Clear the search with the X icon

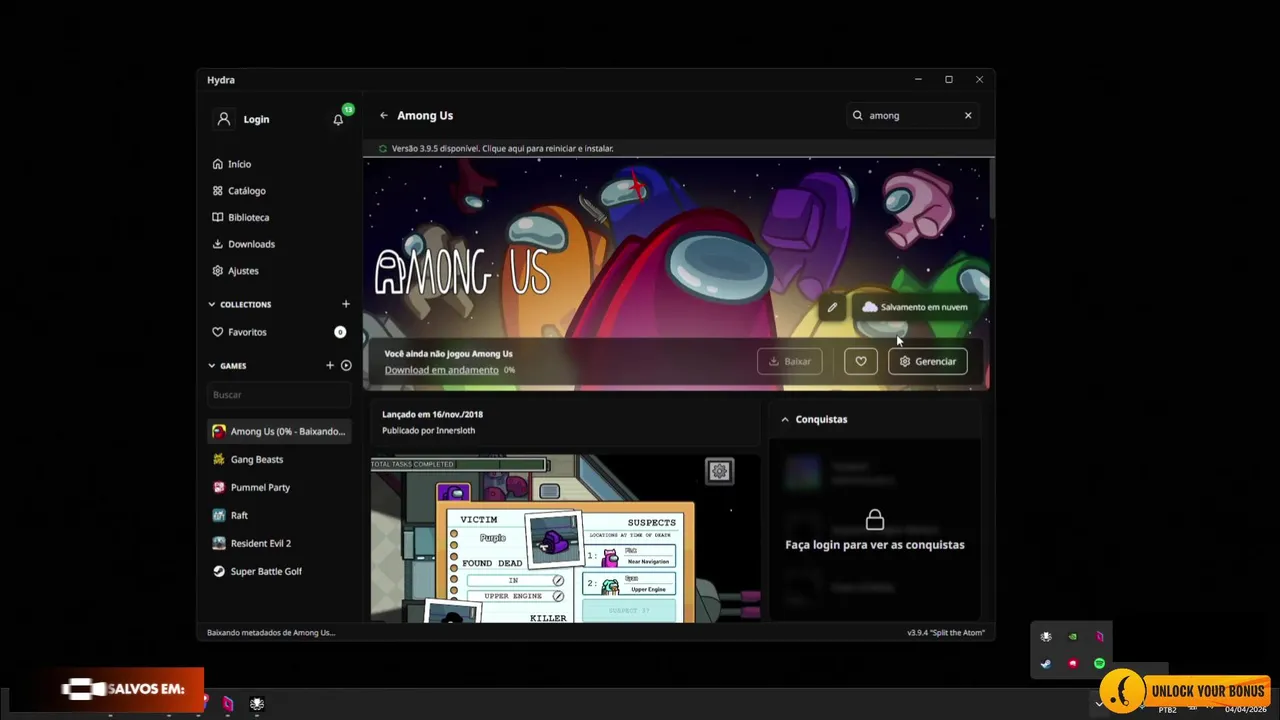coord(968,116)
